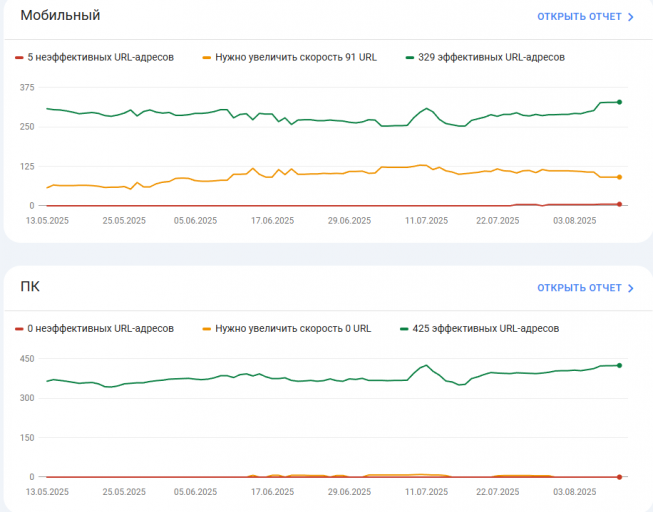
Task: Click date 25.05.2025 under the ПК chart
Action: [124, 492]
